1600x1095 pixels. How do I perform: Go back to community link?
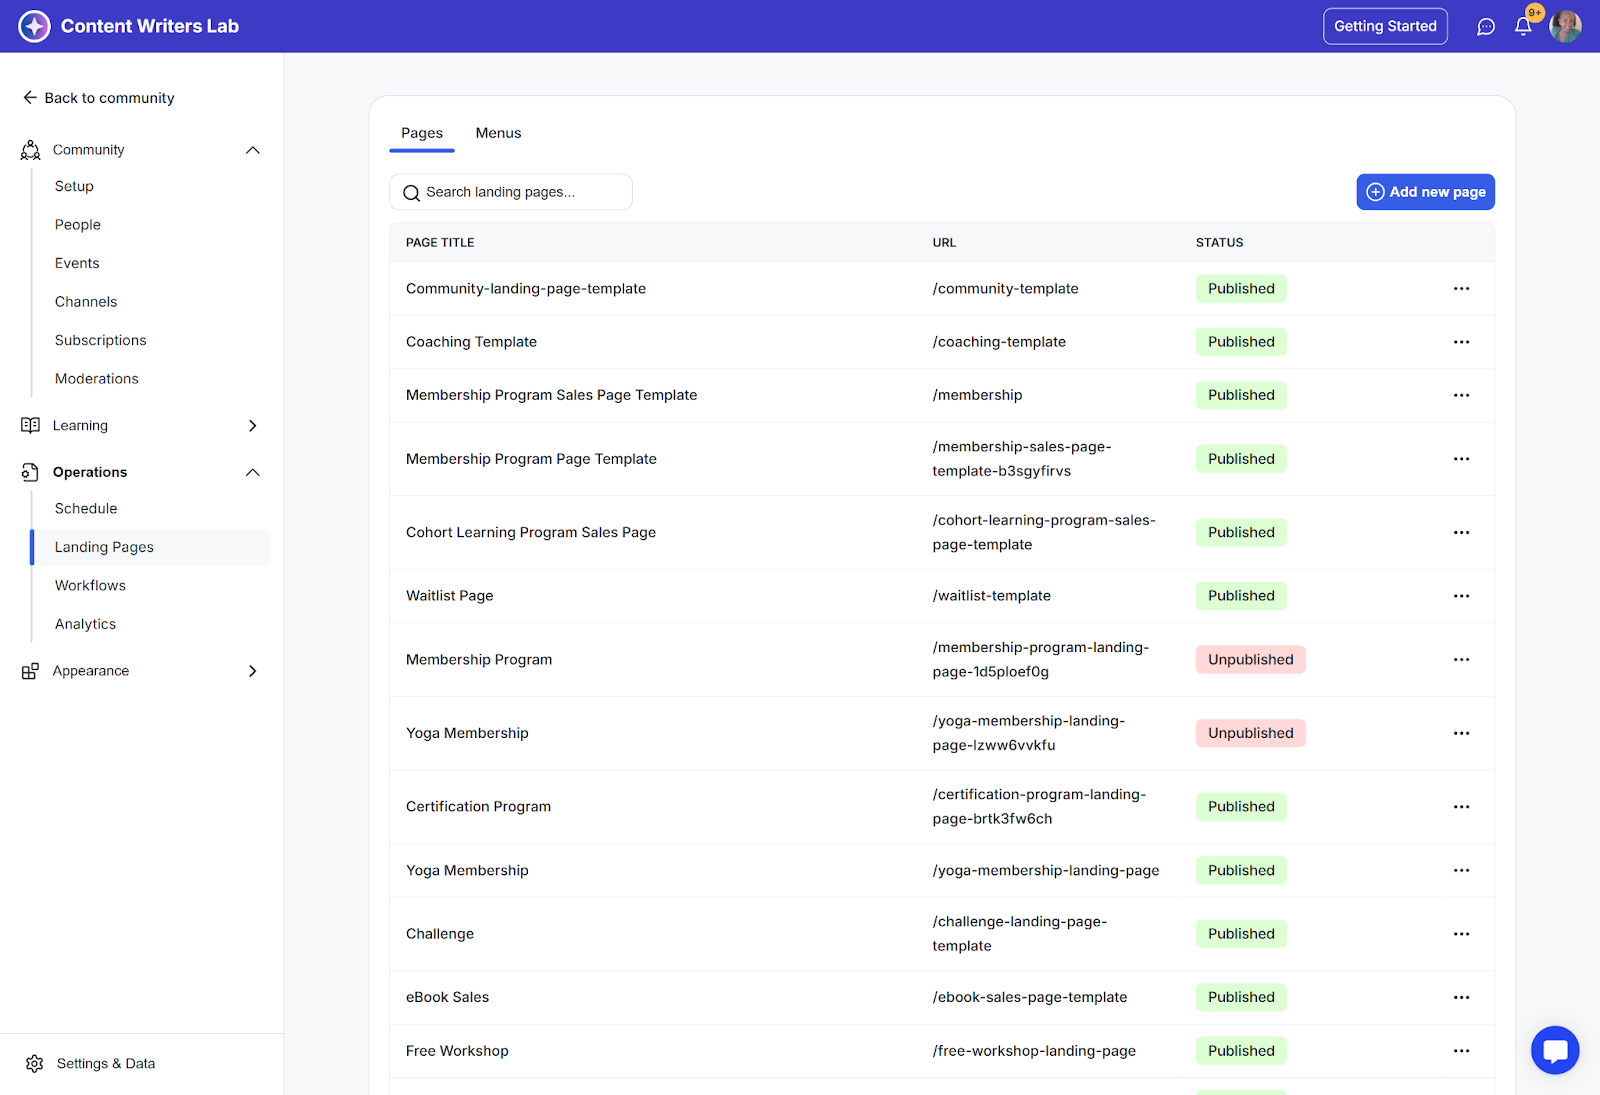click(98, 98)
